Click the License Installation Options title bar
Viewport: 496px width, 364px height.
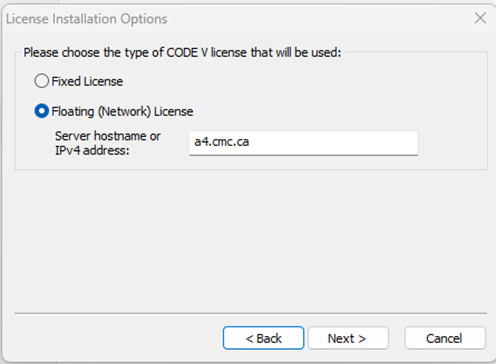[x=233, y=19]
